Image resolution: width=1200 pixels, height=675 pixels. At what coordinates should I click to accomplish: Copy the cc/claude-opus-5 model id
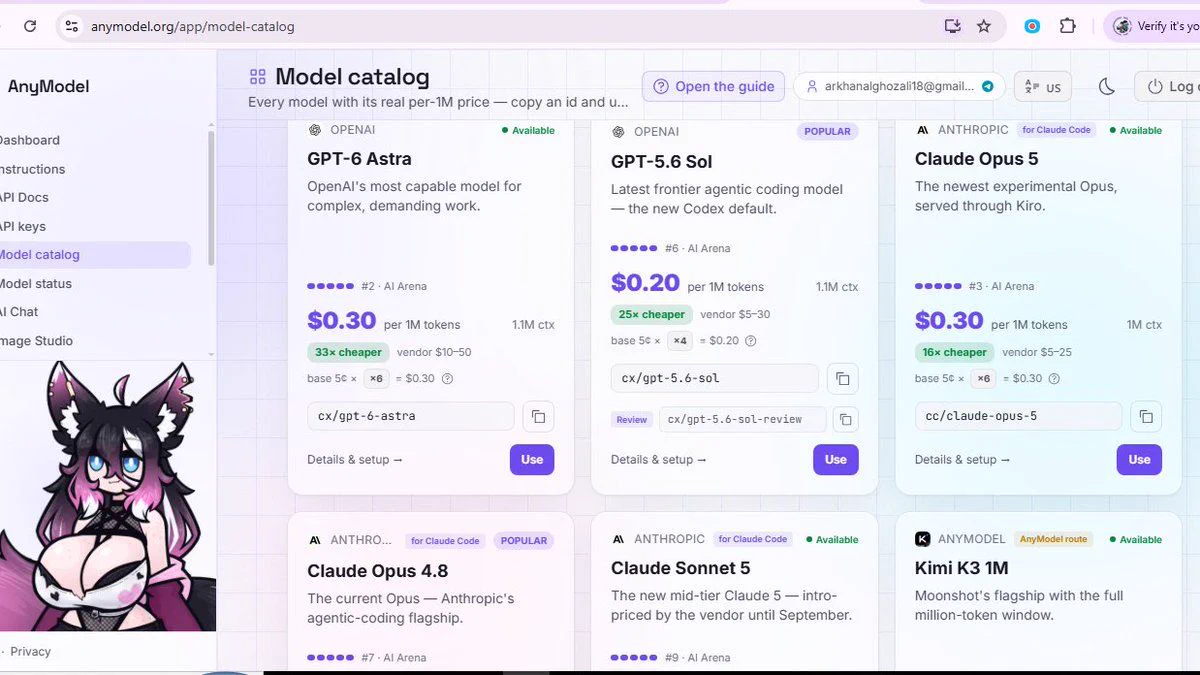click(x=1146, y=416)
